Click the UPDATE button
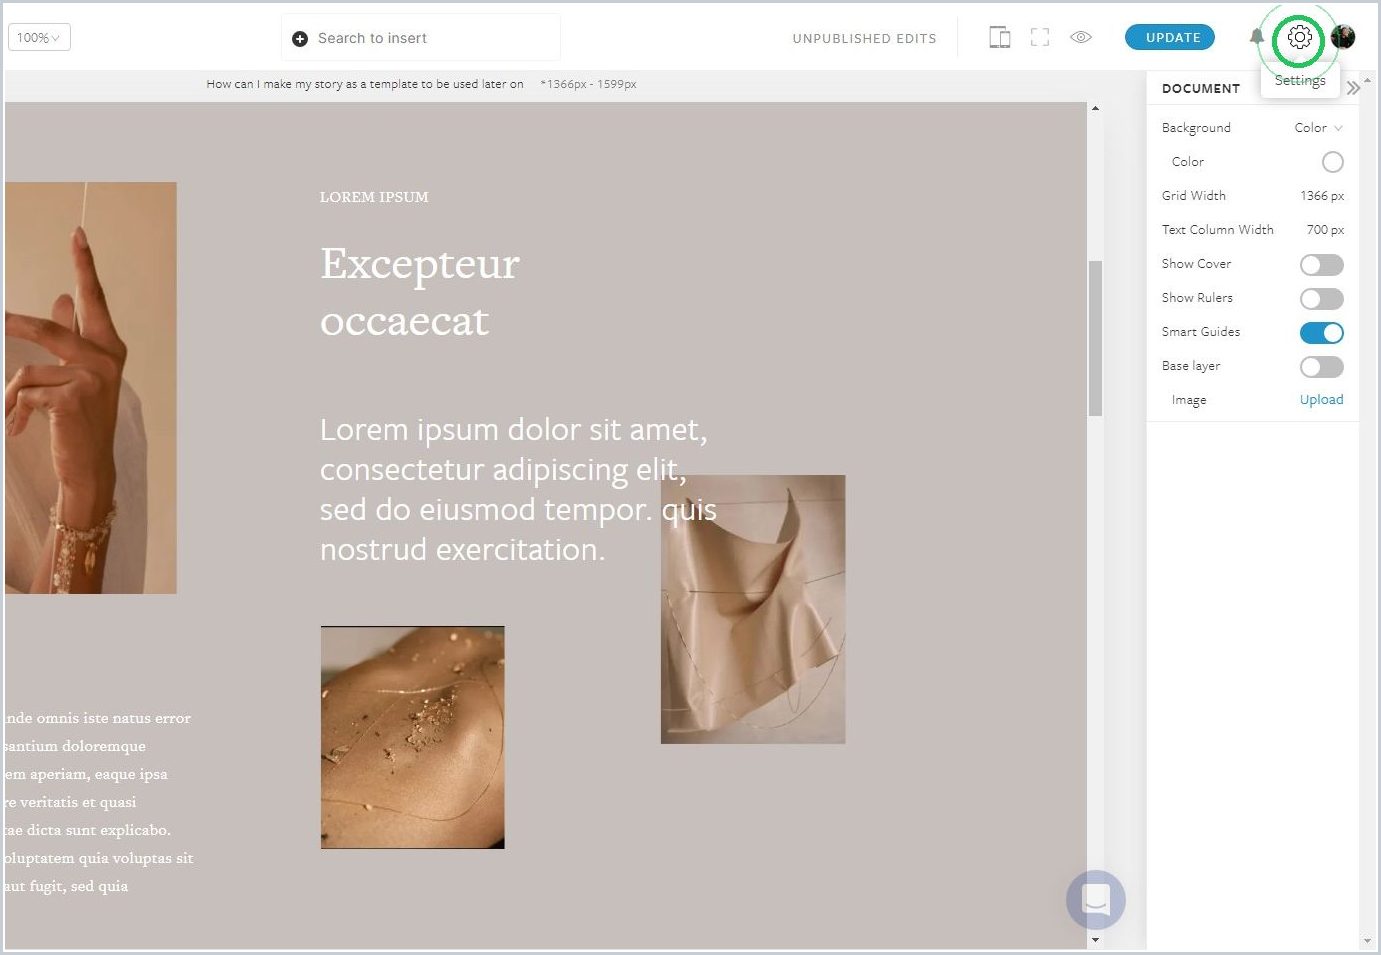This screenshot has width=1381, height=955. [x=1170, y=37]
